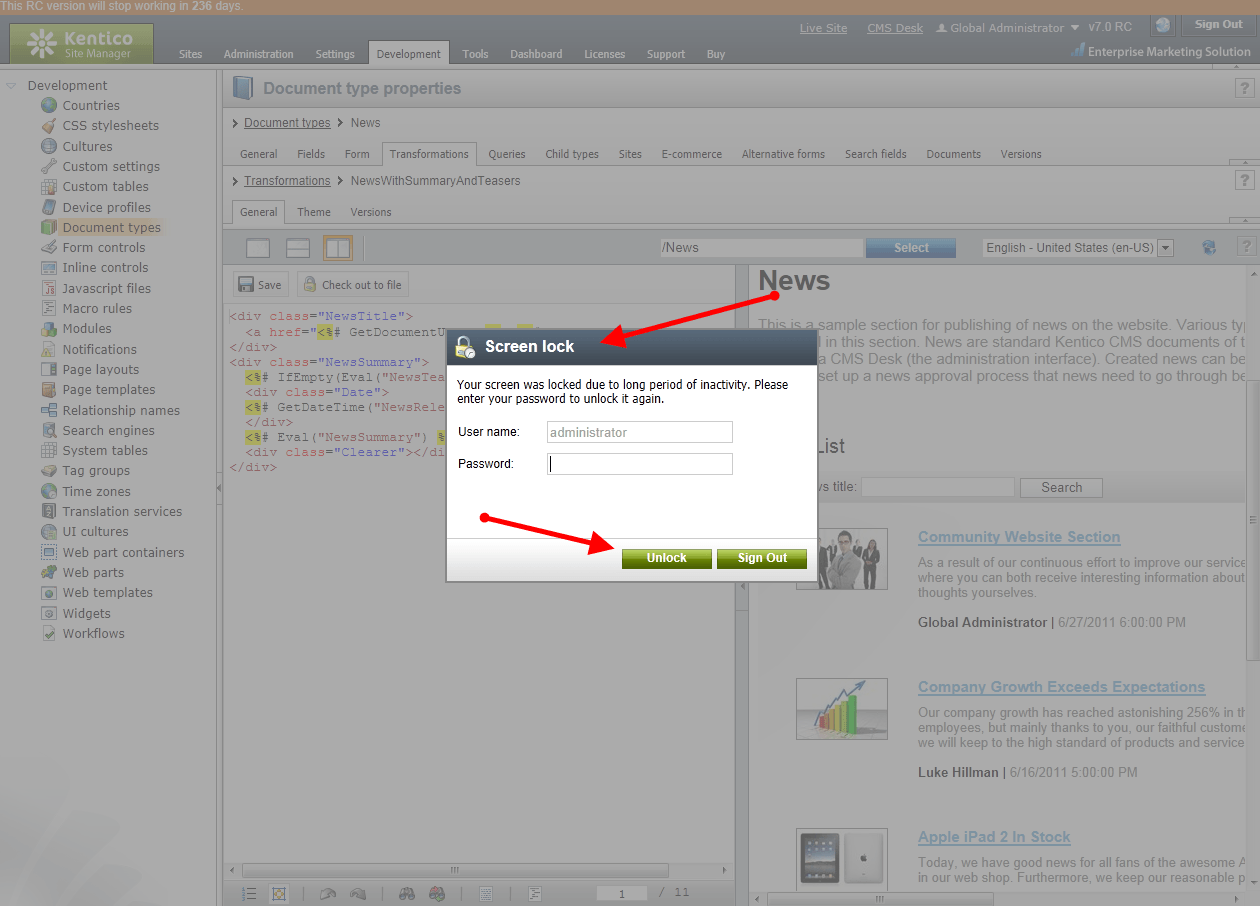This screenshot has width=1260, height=906.
Task: Open Community Website Section news link
Action: click(1019, 537)
